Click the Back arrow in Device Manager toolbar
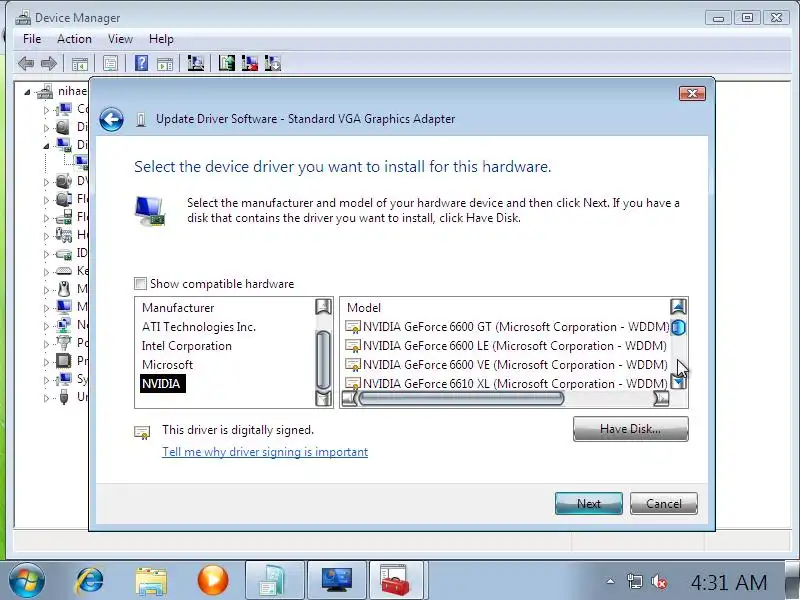The image size is (800, 600). 26,64
